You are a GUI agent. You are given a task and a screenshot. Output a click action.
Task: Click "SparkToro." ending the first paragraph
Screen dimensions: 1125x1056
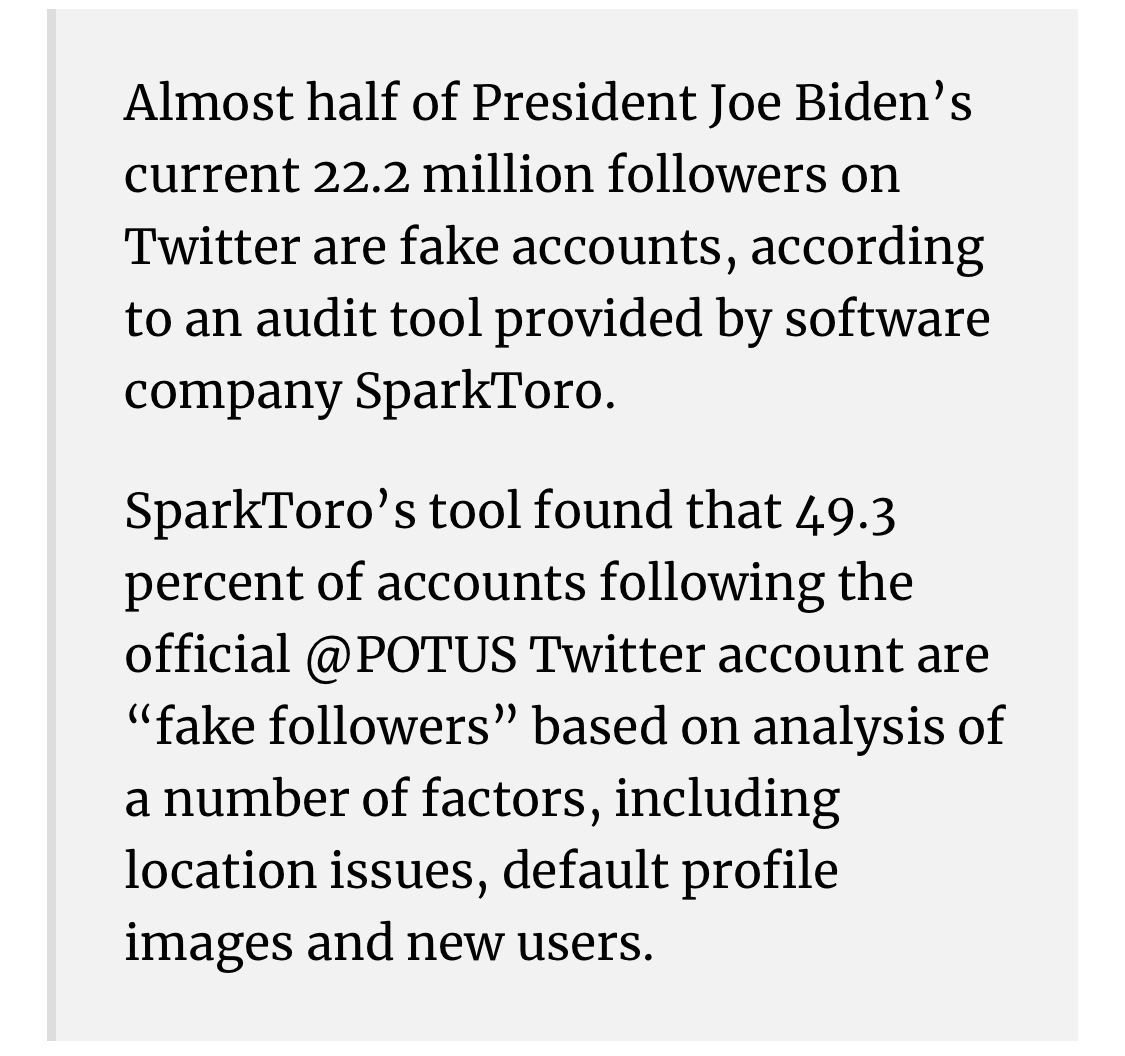click(486, 392)
